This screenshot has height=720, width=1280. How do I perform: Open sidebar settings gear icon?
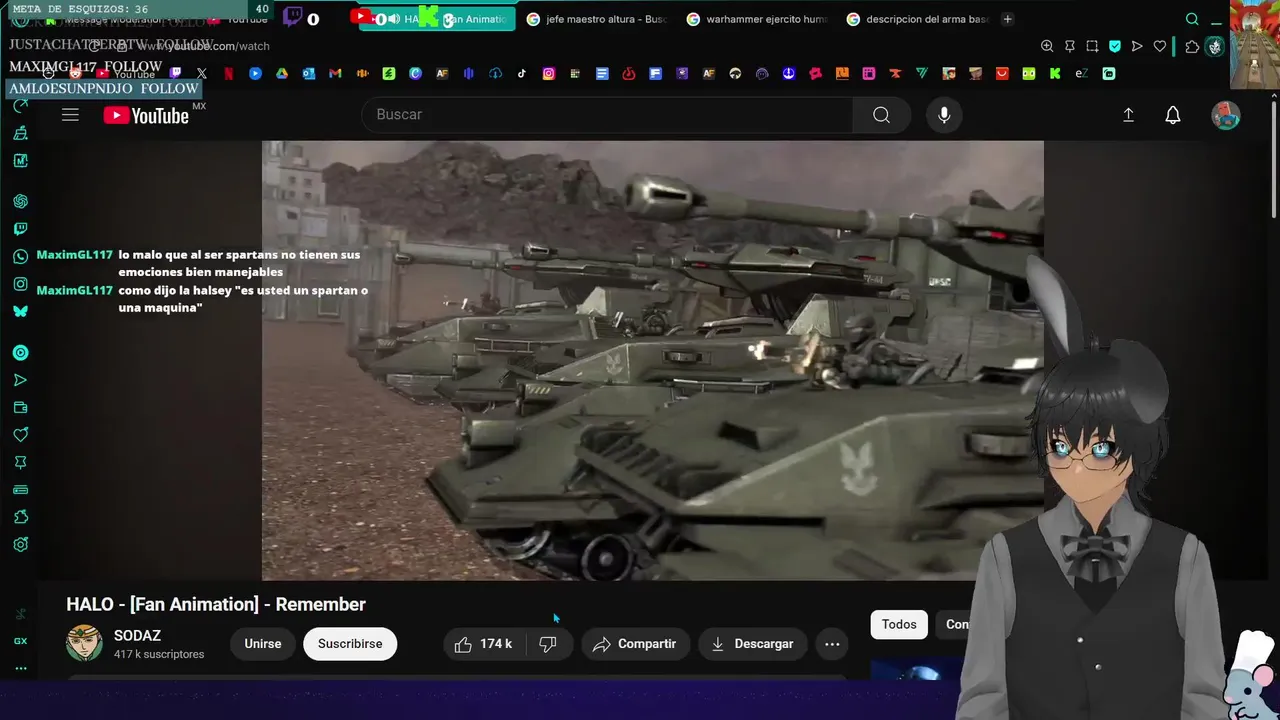(x=20, y=545)
